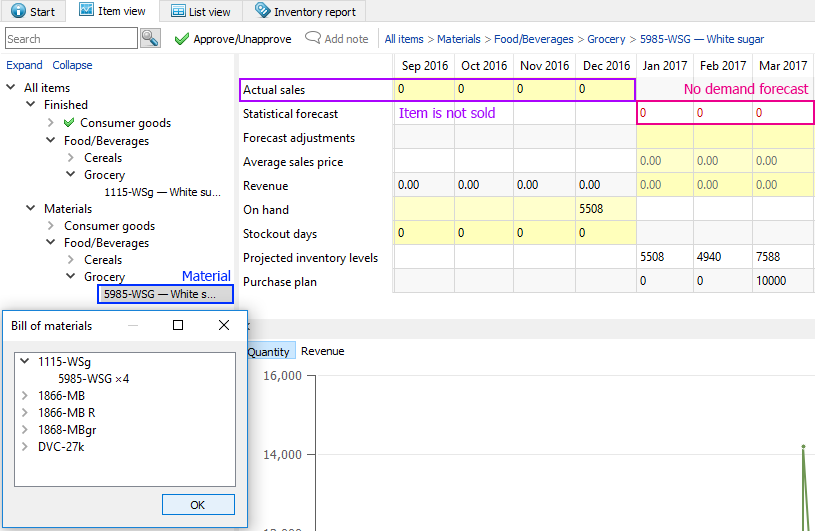The width and height of the screenshot is (816, 531).
Task: Collapse the 1115-WSg node in Bill of materials
Action: click(x=25, y=362)
